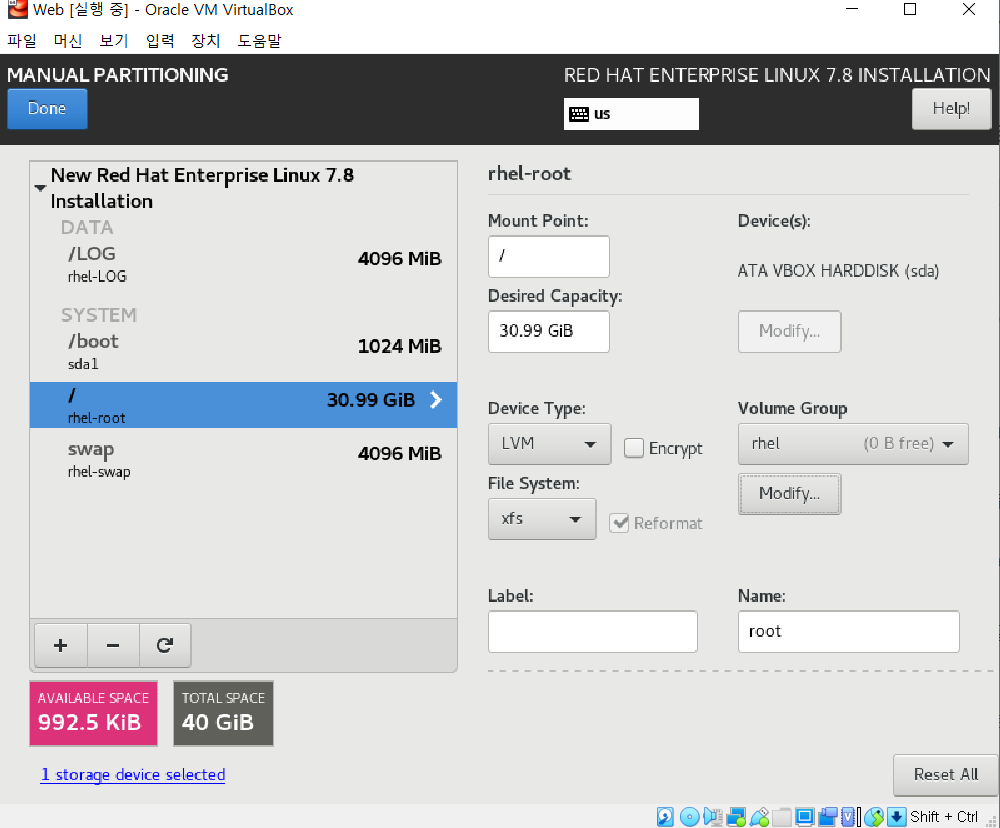The image size is (1000, 828).
Task: Click the VirtualBox virtualization CPU icon
Action: tap(848, 817)
